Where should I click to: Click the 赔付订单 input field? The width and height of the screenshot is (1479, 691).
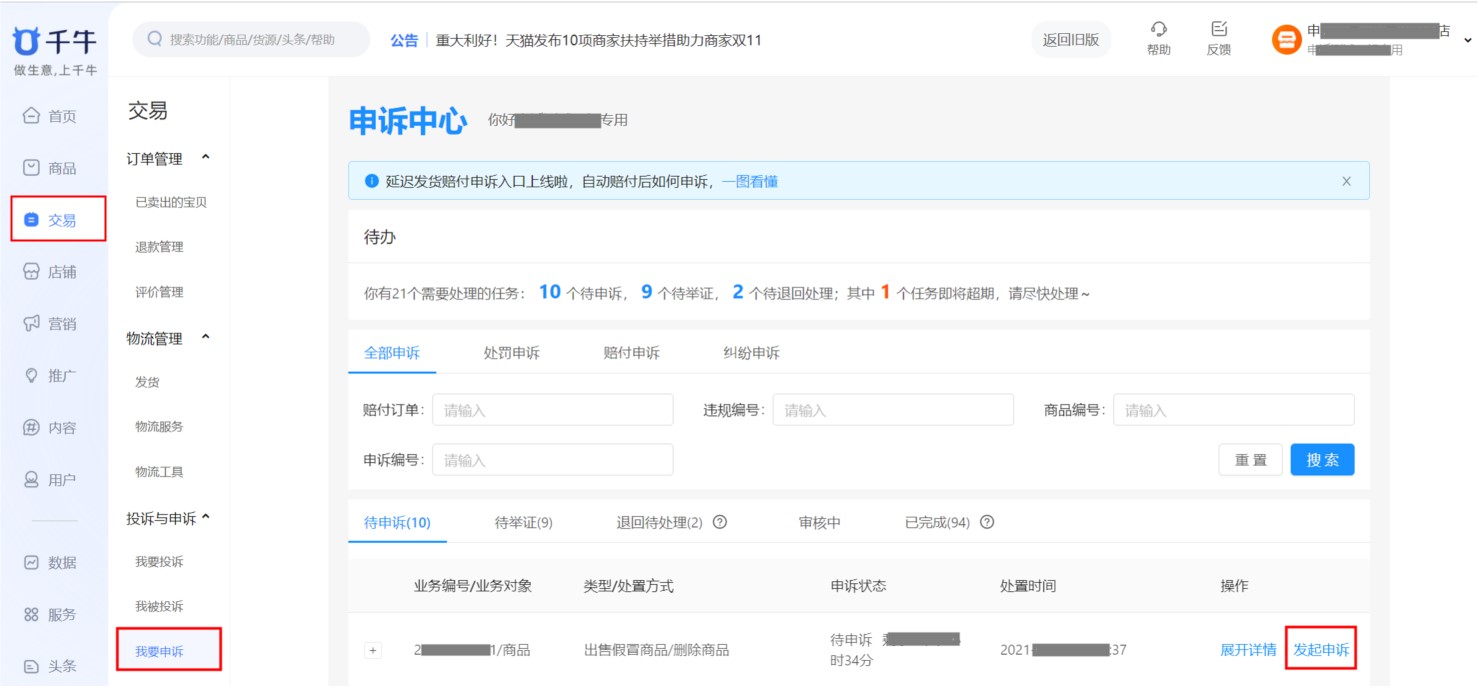[x=552, y=410]
